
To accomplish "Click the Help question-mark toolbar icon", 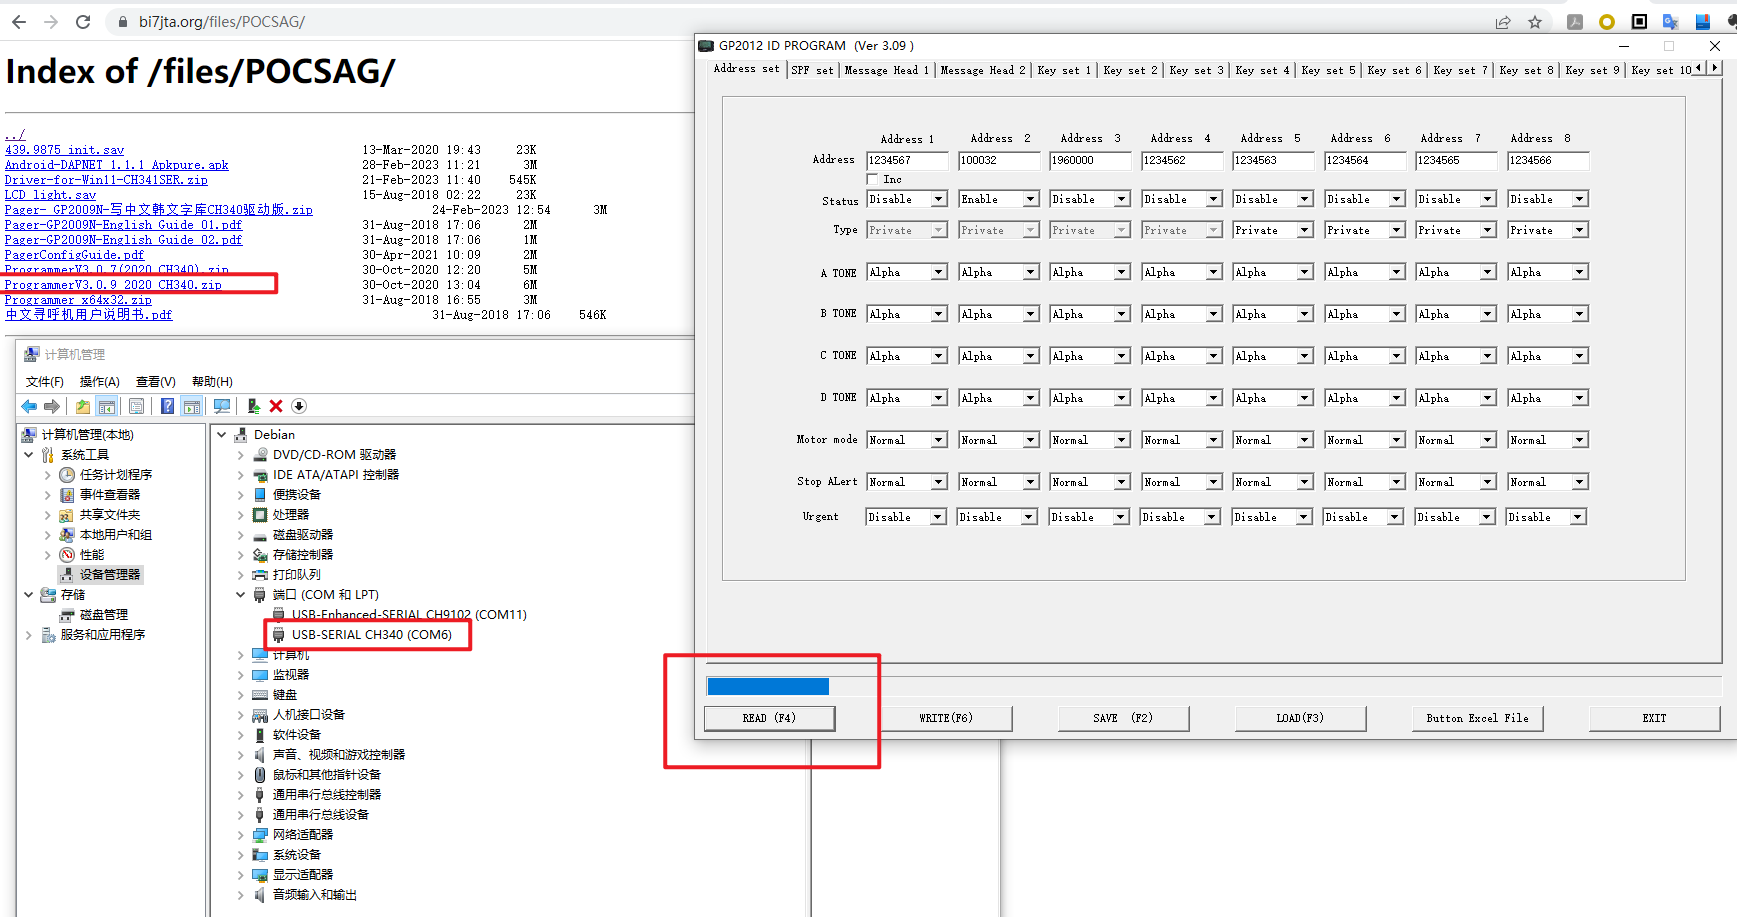I will pyautogui.click(x=167, y=406).
